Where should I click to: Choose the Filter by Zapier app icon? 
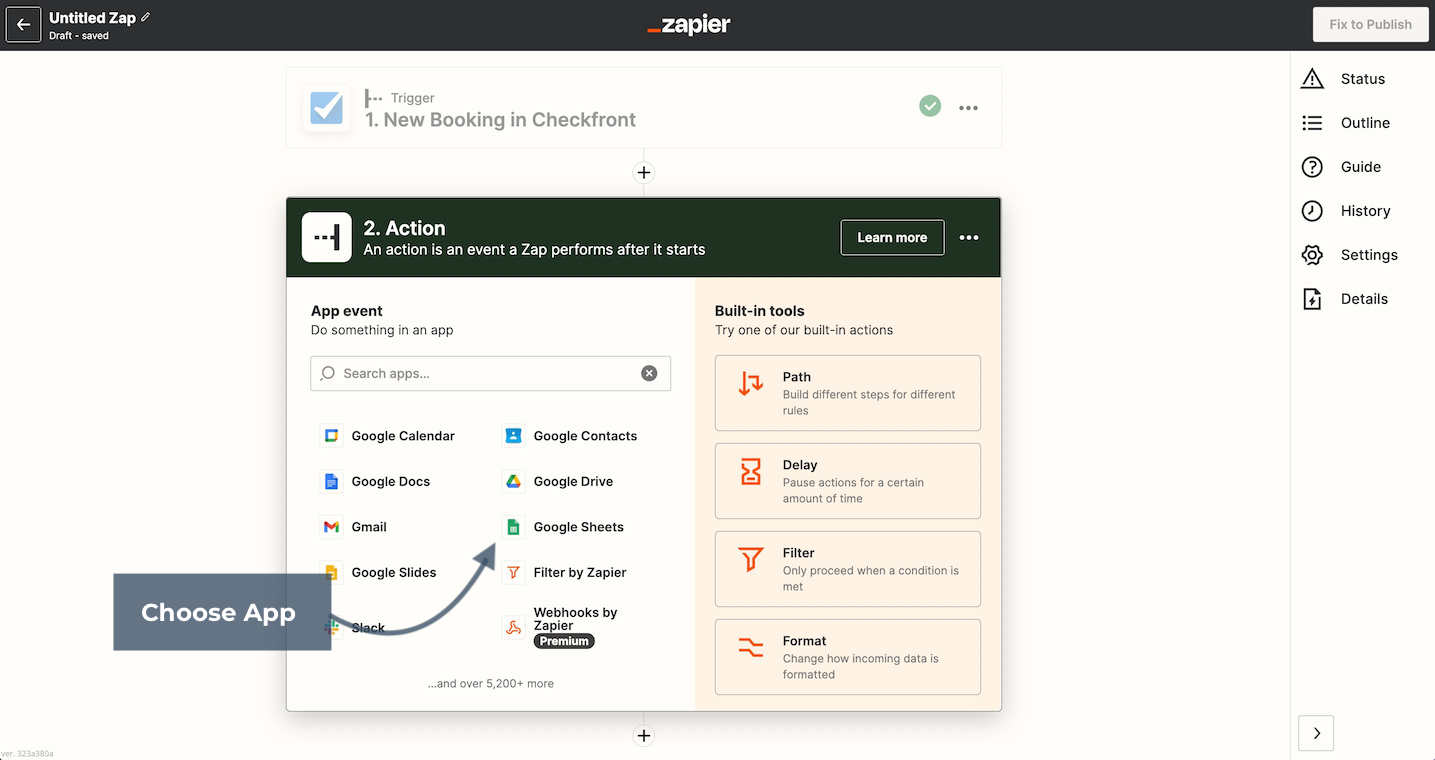513,573
